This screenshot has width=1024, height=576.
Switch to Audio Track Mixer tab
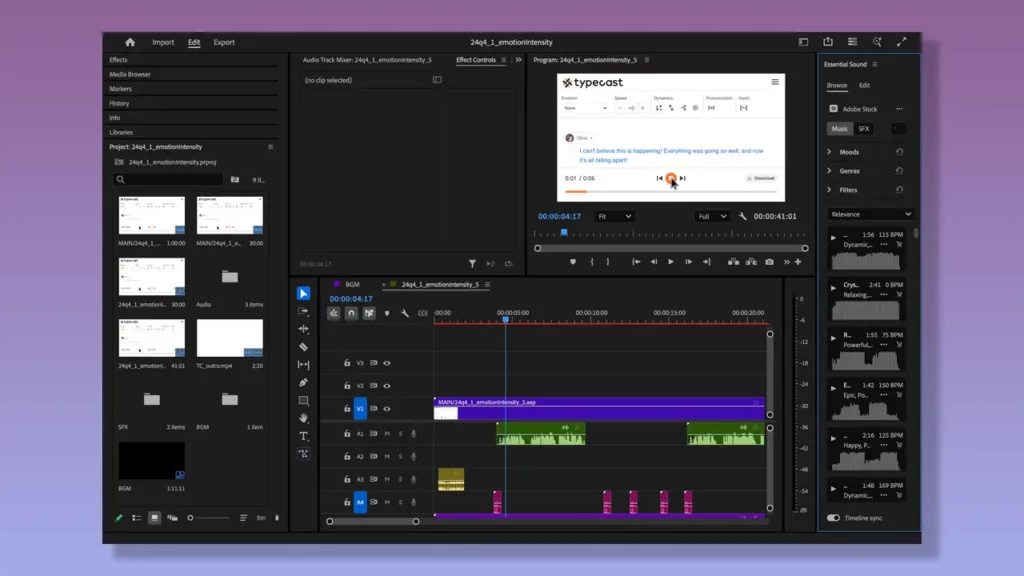coord(367,60)
